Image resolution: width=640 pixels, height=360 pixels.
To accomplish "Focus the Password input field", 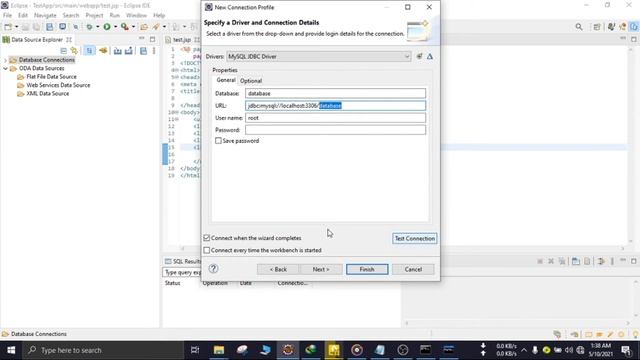I will (x=335, y=130).
